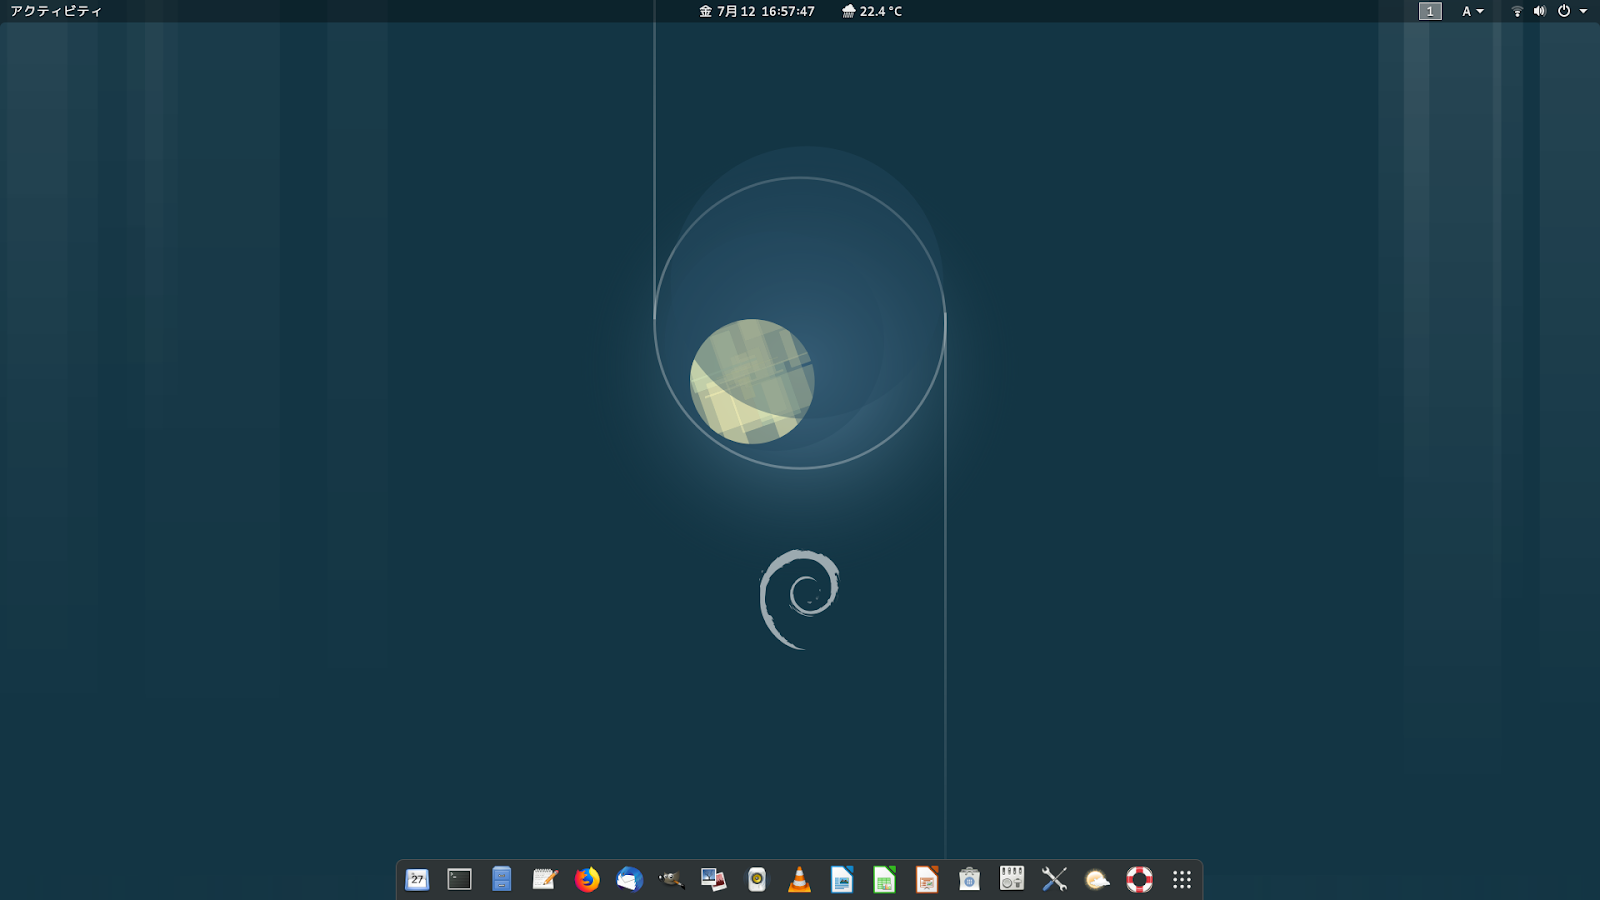Launch the Thunderbird mail client
This screenshot has width=1600, height=900.
point(630,880)
